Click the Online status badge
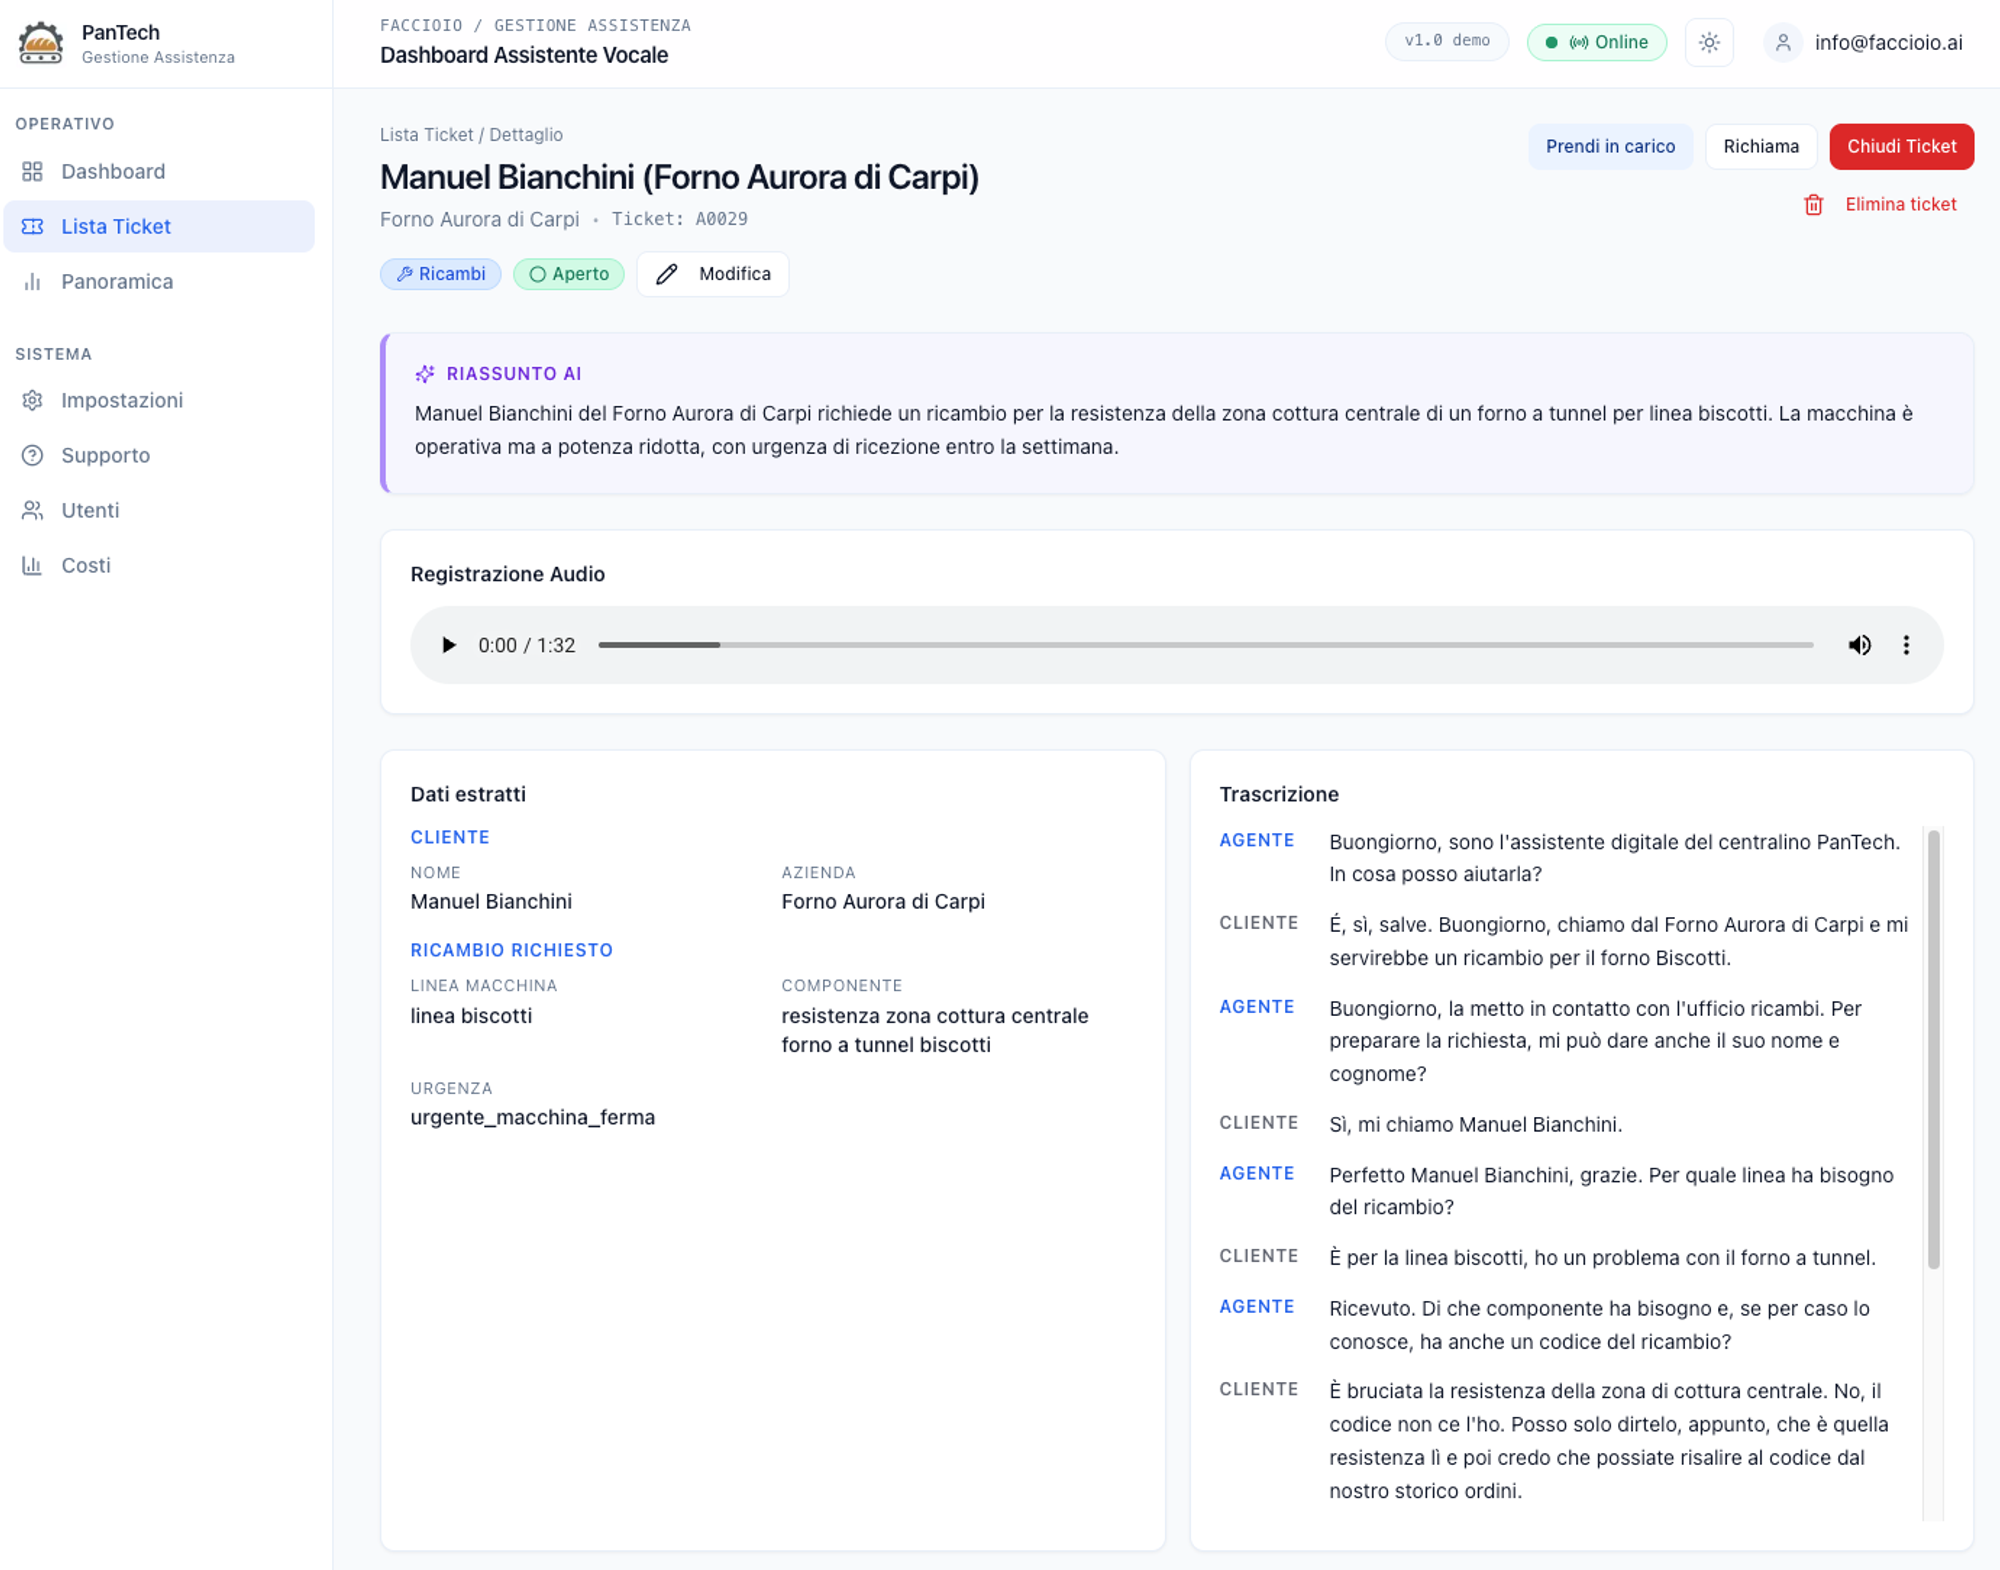 coord(1596,42)
